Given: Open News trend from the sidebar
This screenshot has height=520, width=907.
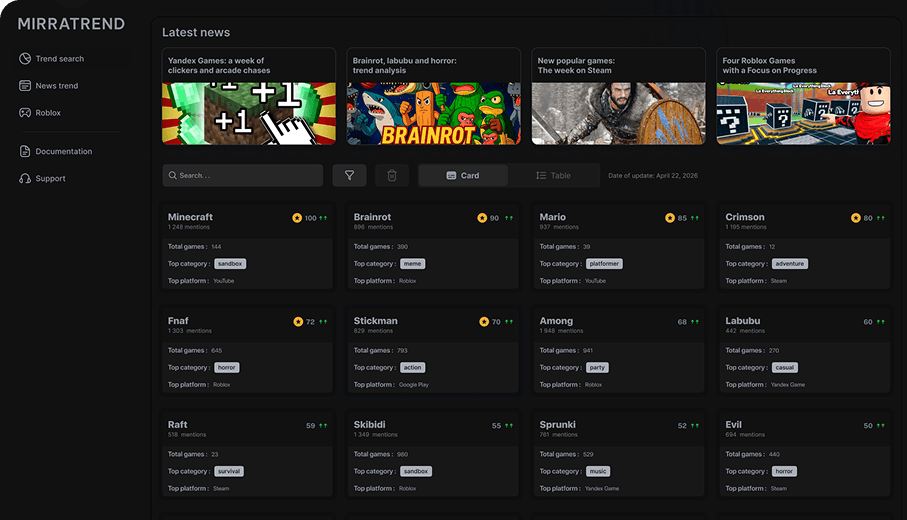Looking at the screenshot, I should (x=57, y=86).
